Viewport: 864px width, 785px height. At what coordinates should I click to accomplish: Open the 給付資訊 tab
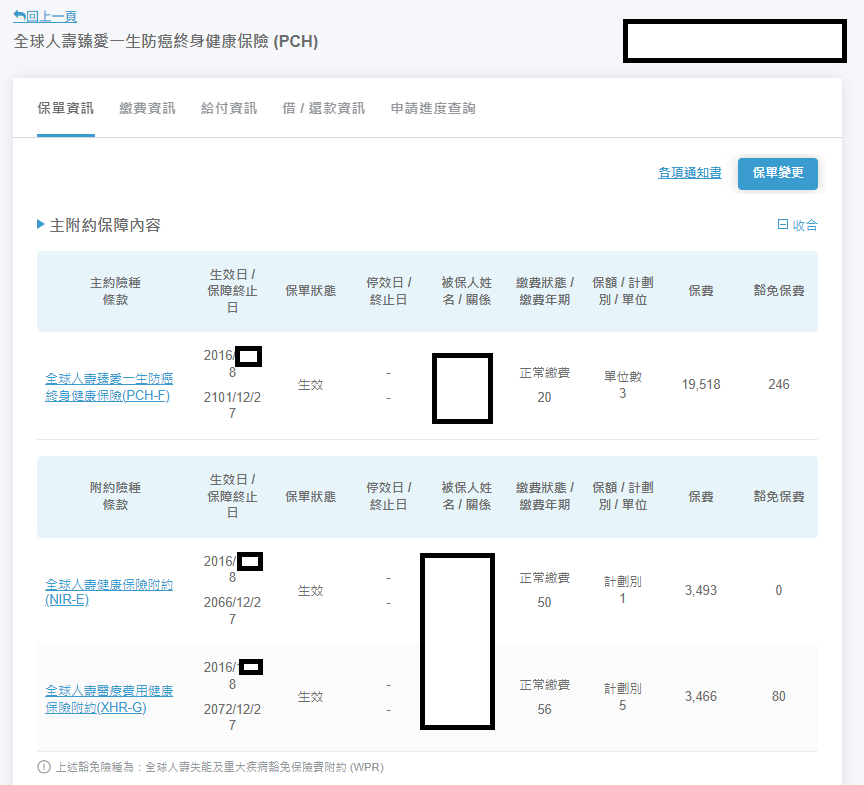(229, 108)
